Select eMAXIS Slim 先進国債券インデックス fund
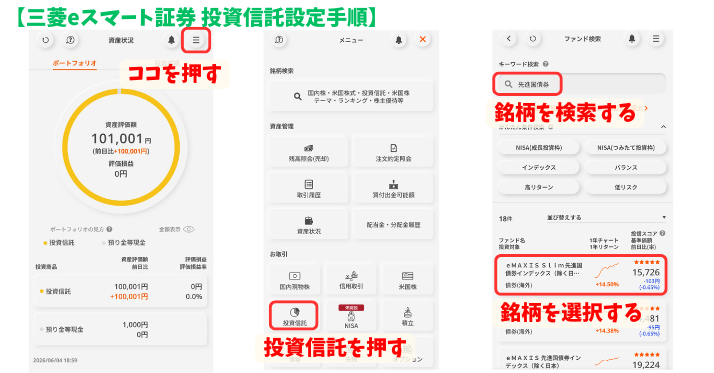The width and height of the screenshot is (714, 373). click(581, 275)
